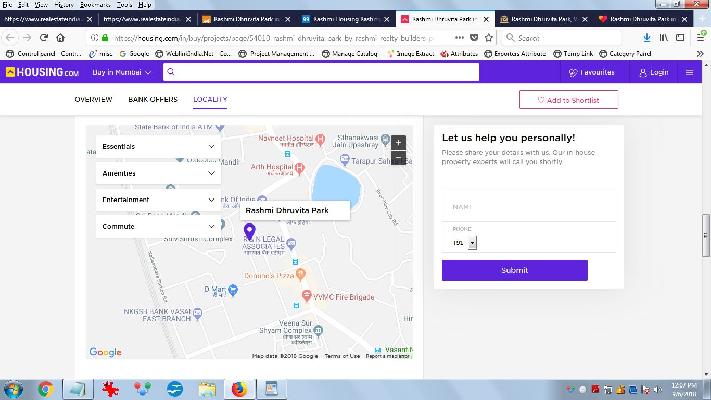Open the Downloads arrow icon
The height and width of the screenshot is (400, 711).
click(x=647, y=38)
